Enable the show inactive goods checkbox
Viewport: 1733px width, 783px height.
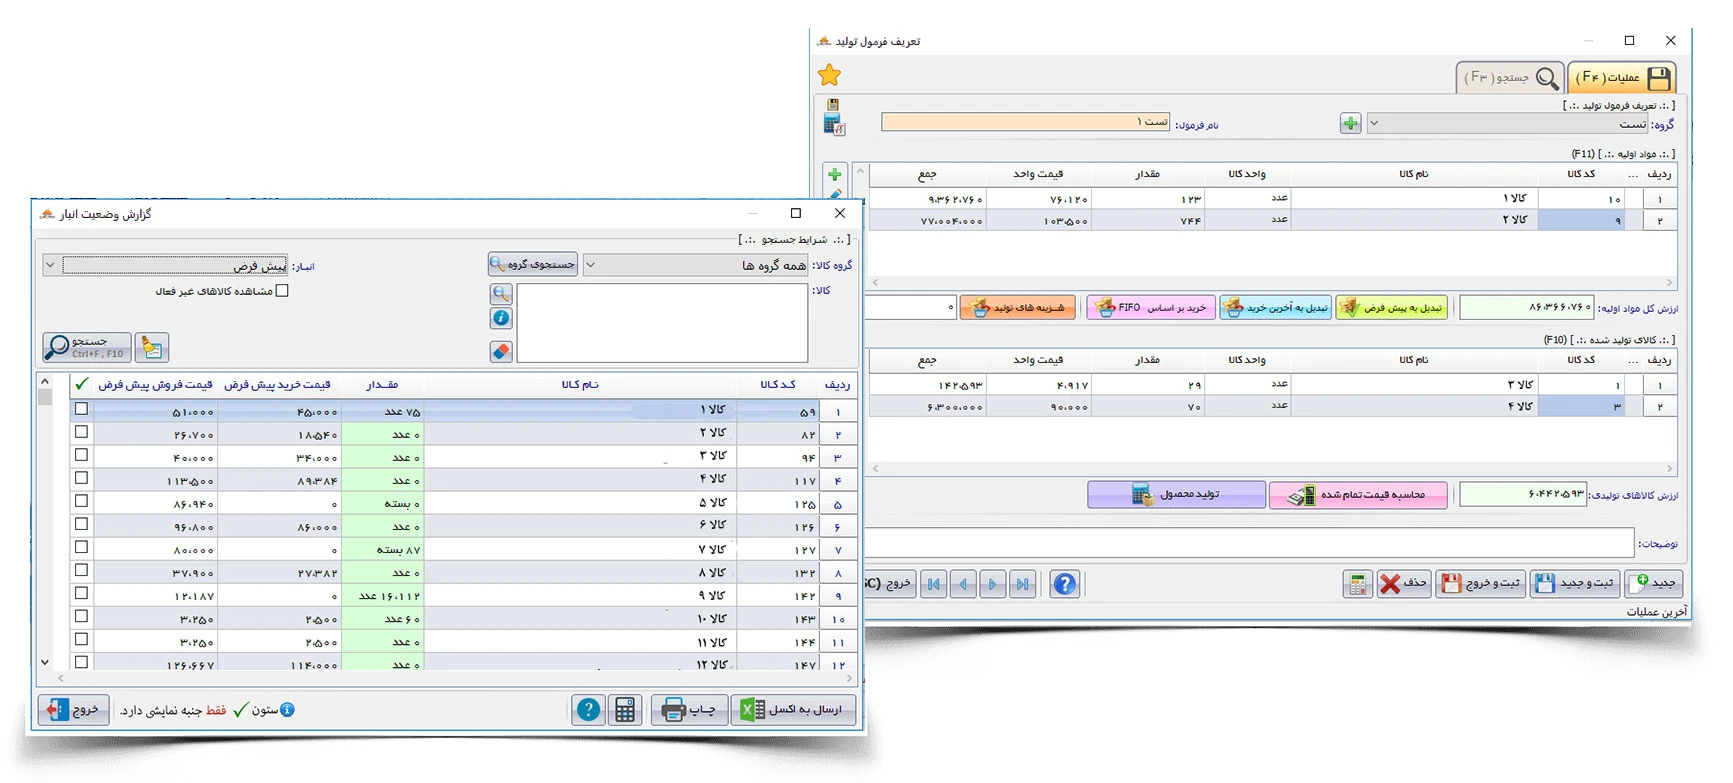(x=282, y=291)
